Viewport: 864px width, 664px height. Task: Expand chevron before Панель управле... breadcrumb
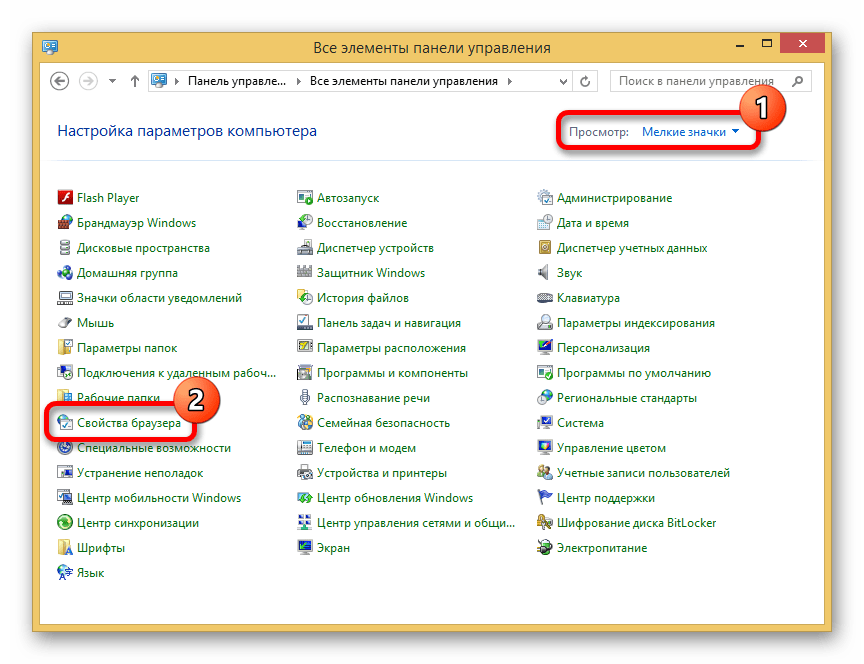tap(177, 82)
